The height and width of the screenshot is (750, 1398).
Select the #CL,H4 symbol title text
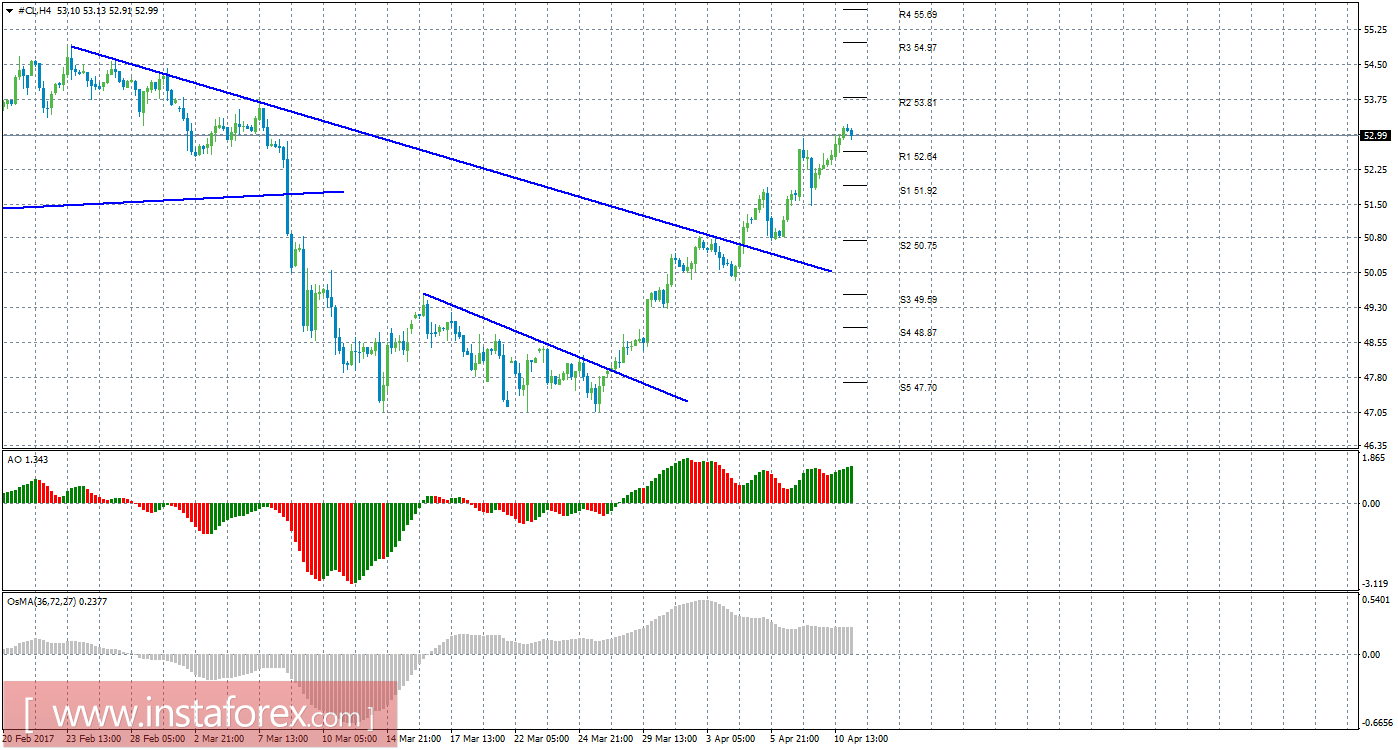[34, 10]
